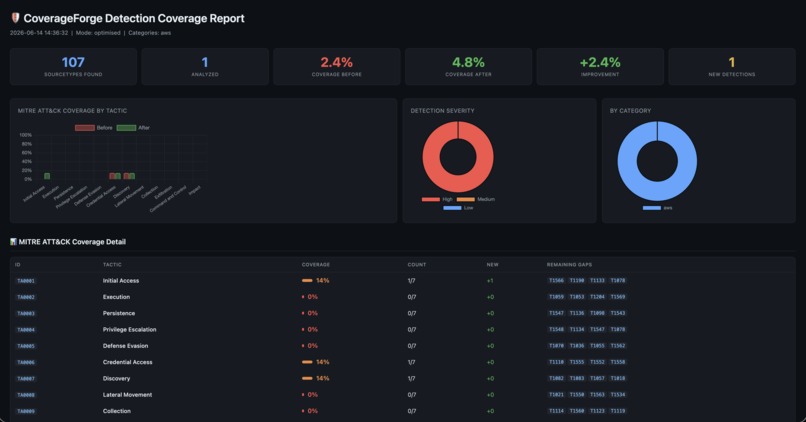
Task: Click the TA0009 tactic ID tag
Action: click(x=26, y=412)
